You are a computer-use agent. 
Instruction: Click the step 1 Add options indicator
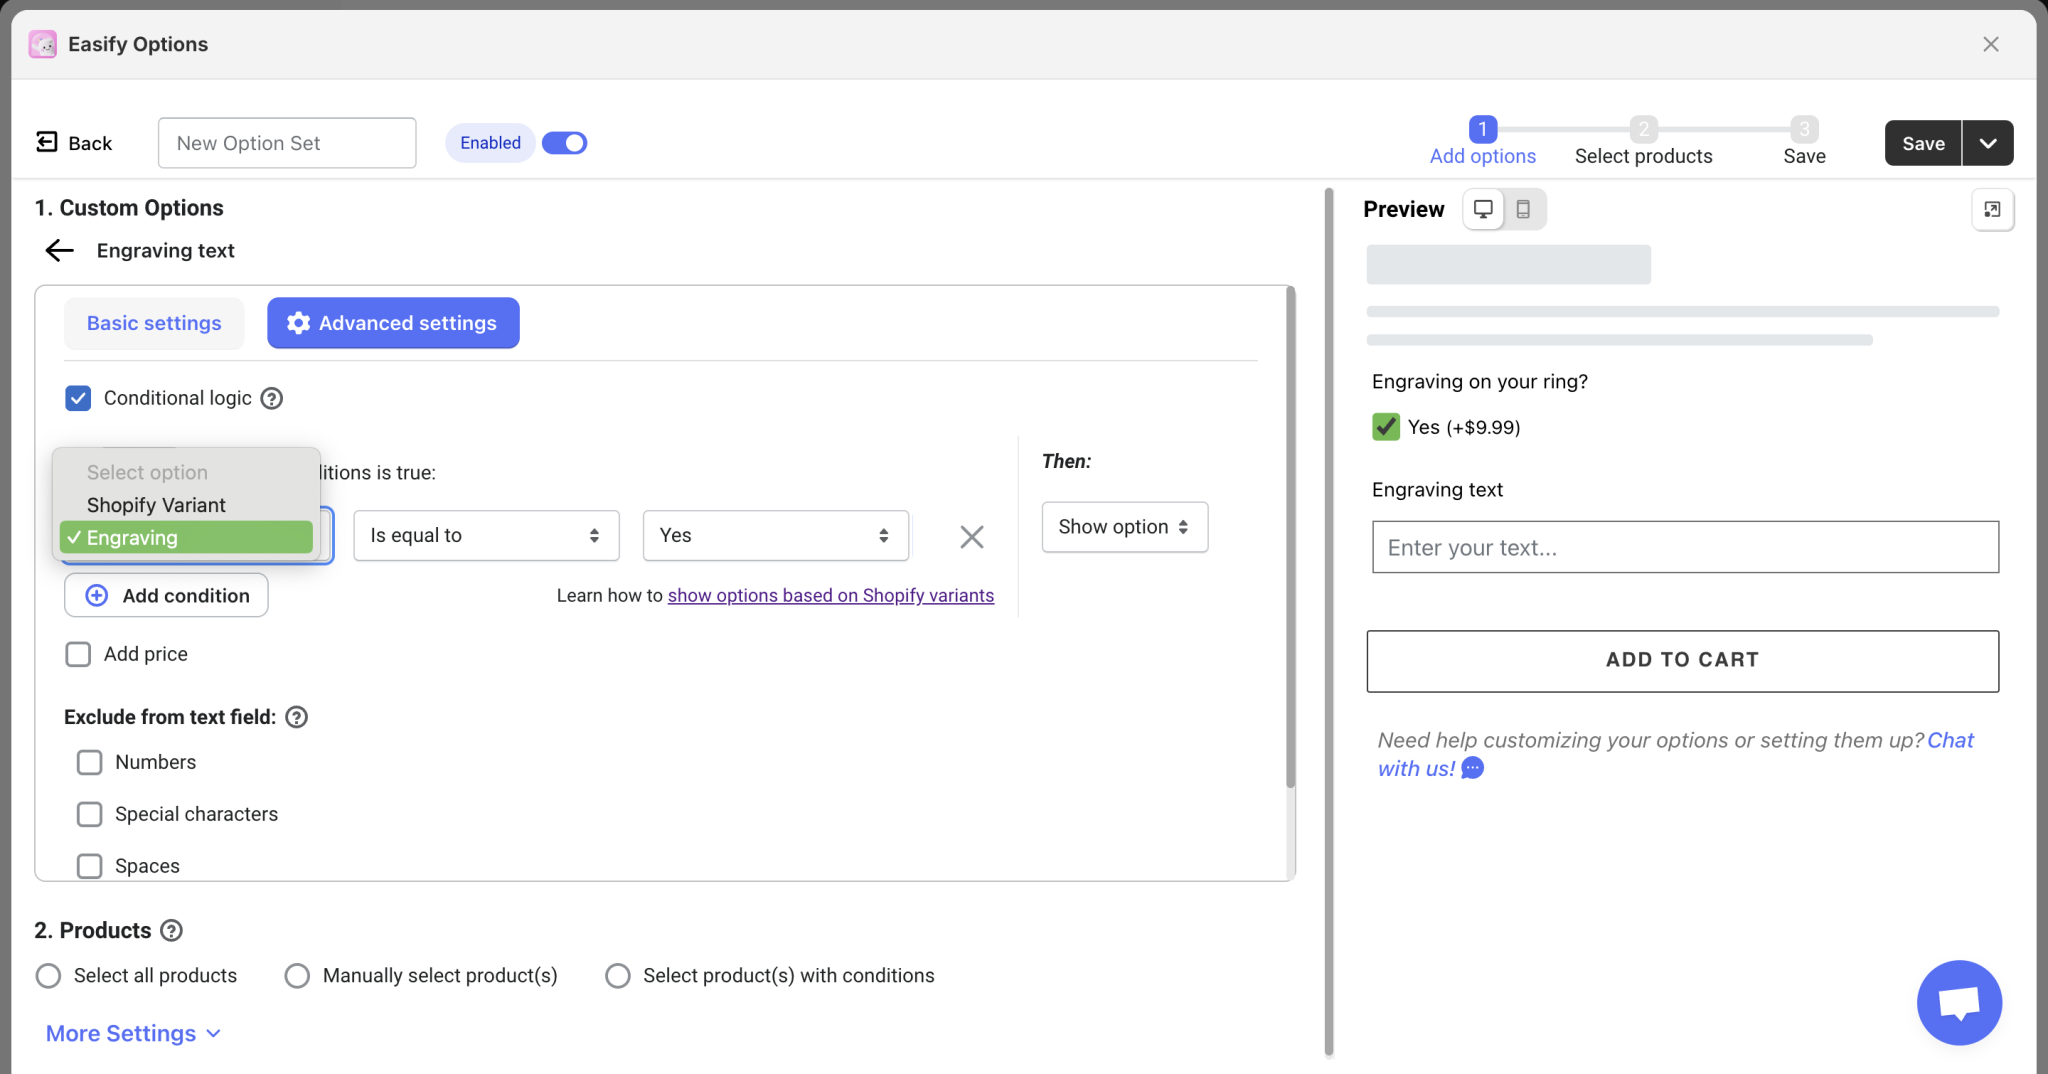pyautogui.click(x=1483, y=141)
